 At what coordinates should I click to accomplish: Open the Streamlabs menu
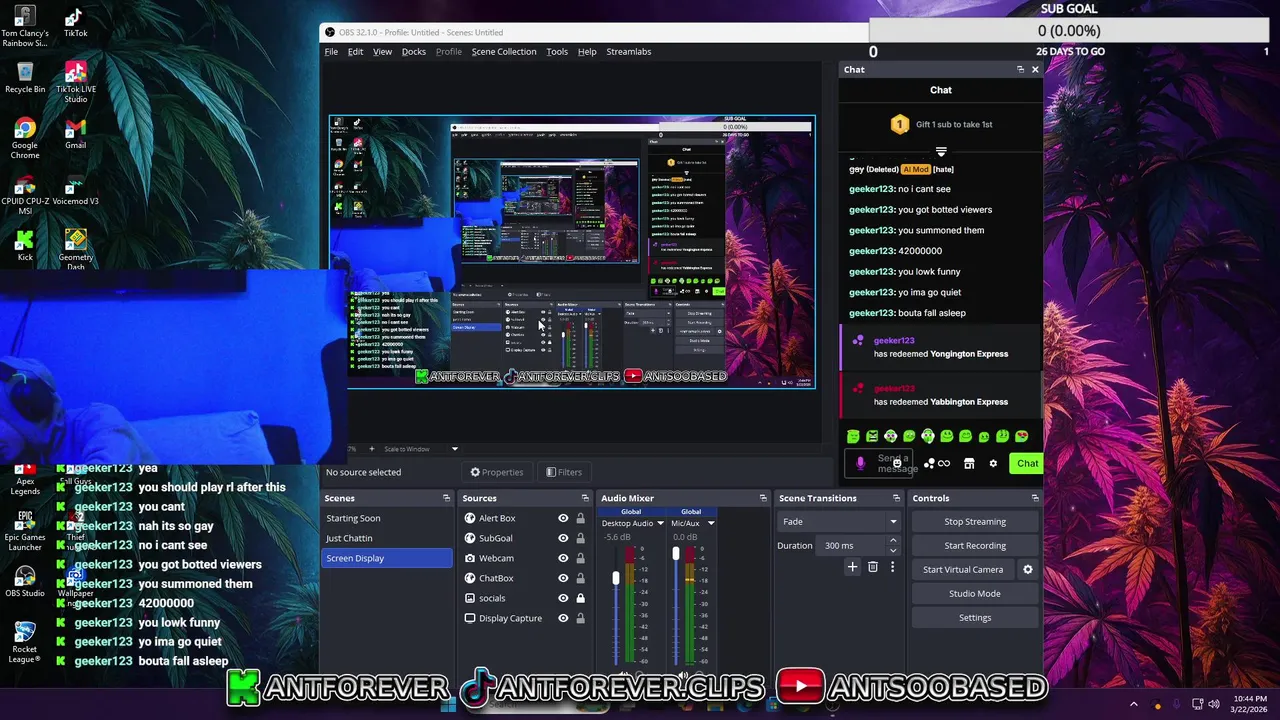click(629, 51)
